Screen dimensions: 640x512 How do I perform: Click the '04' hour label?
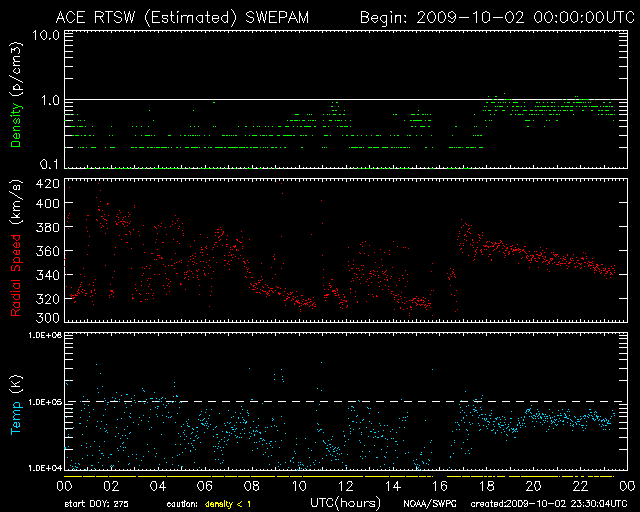pyautogui.click(x=158, y=486)
